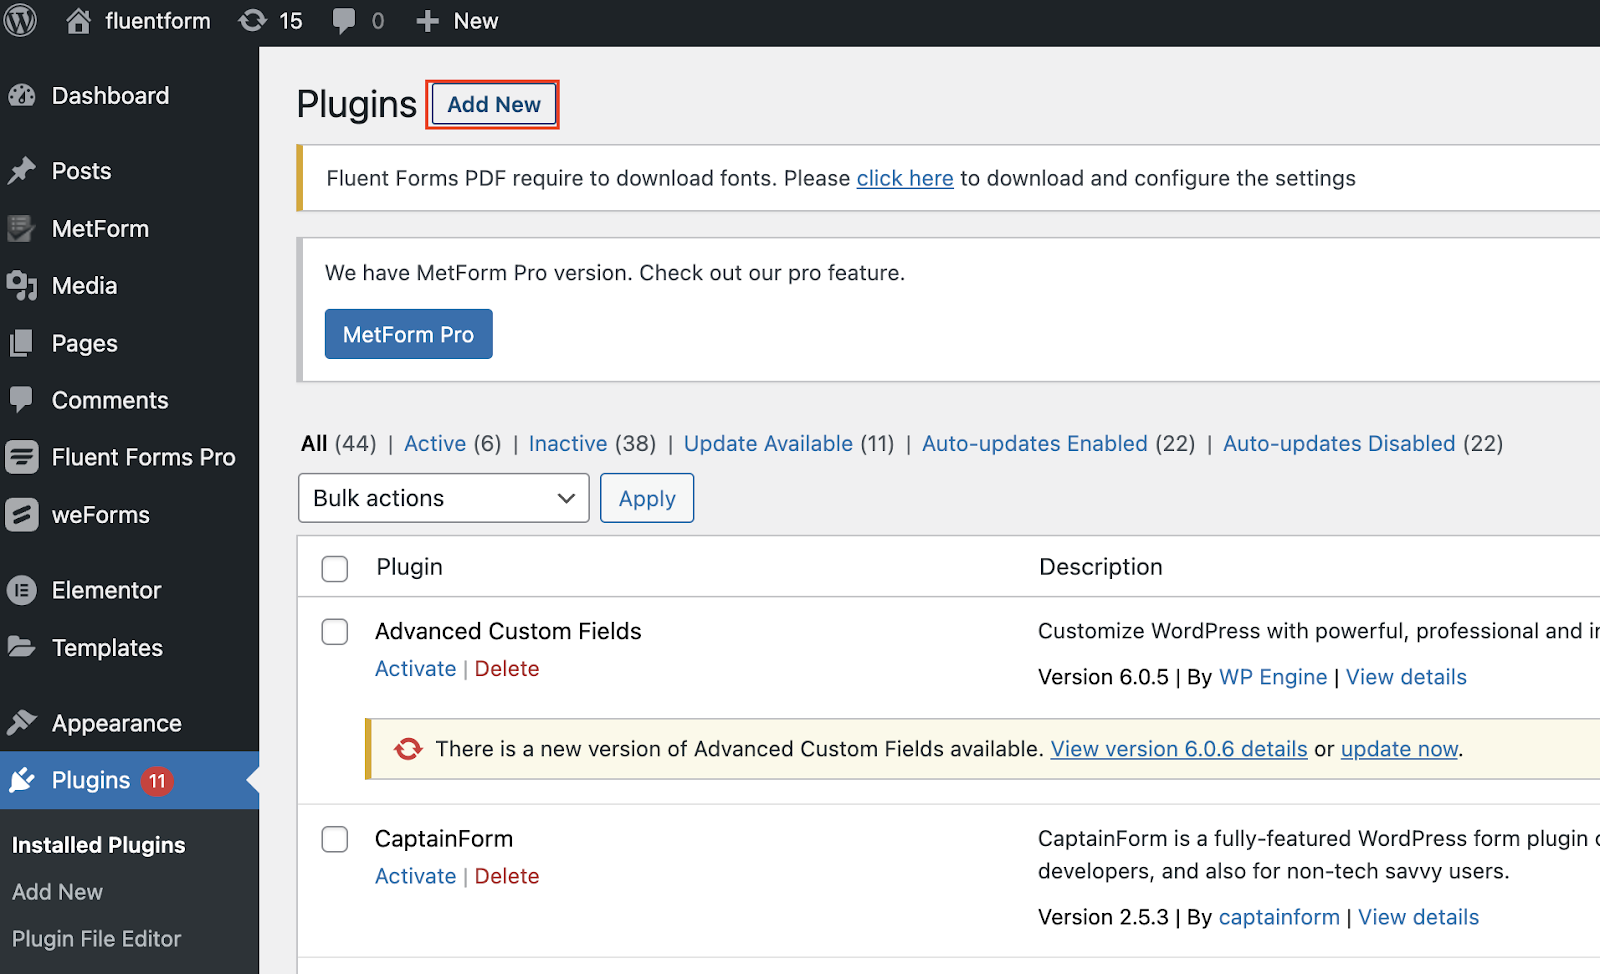Click the Apply bulk action button

(647, 498)
